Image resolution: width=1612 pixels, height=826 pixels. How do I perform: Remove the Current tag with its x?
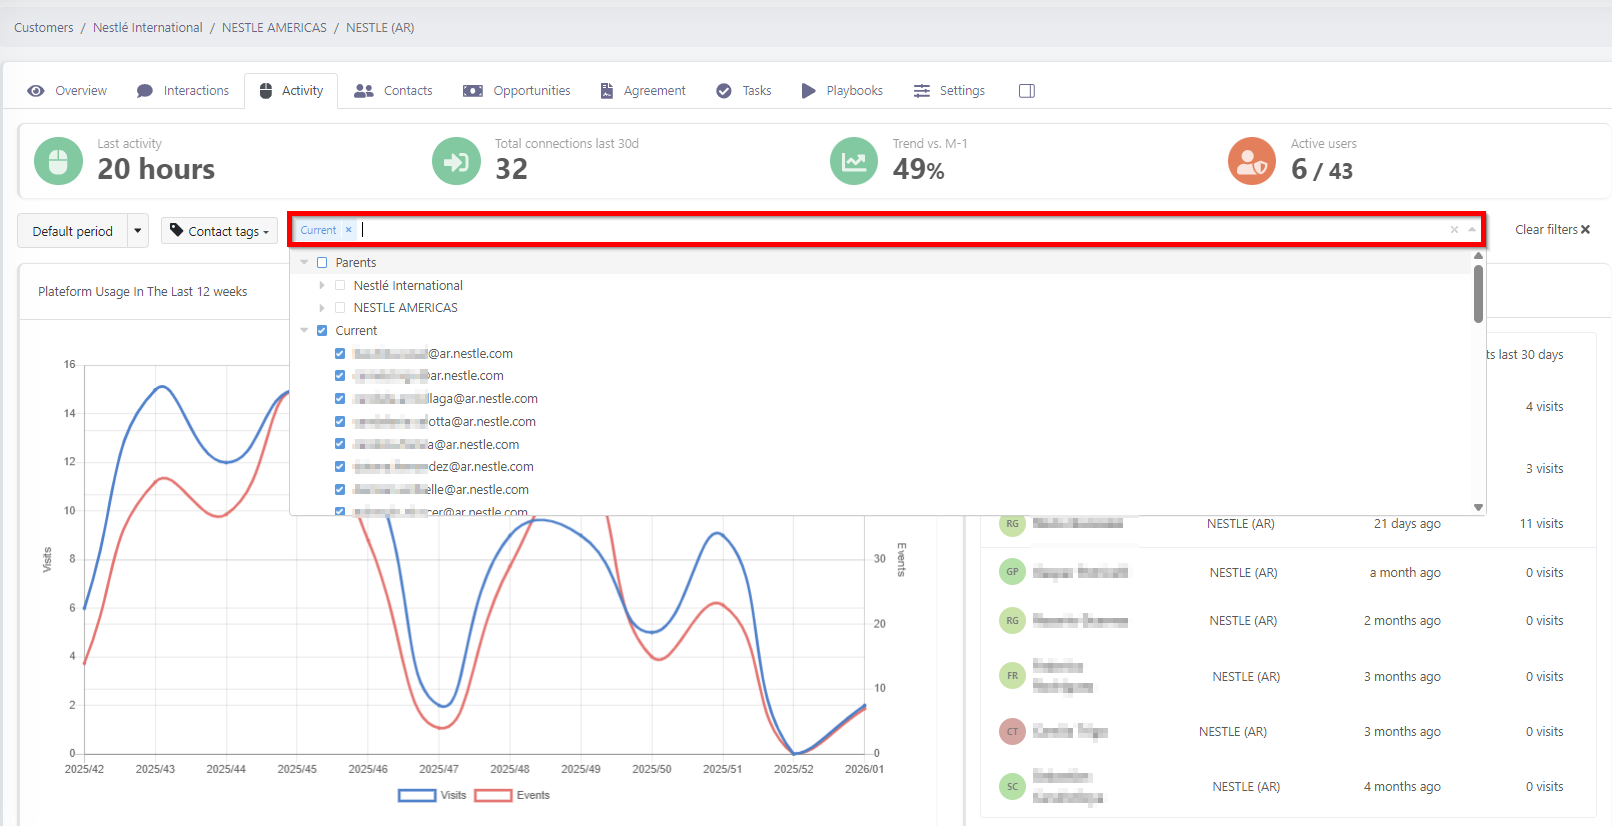[x=349, y=230]
